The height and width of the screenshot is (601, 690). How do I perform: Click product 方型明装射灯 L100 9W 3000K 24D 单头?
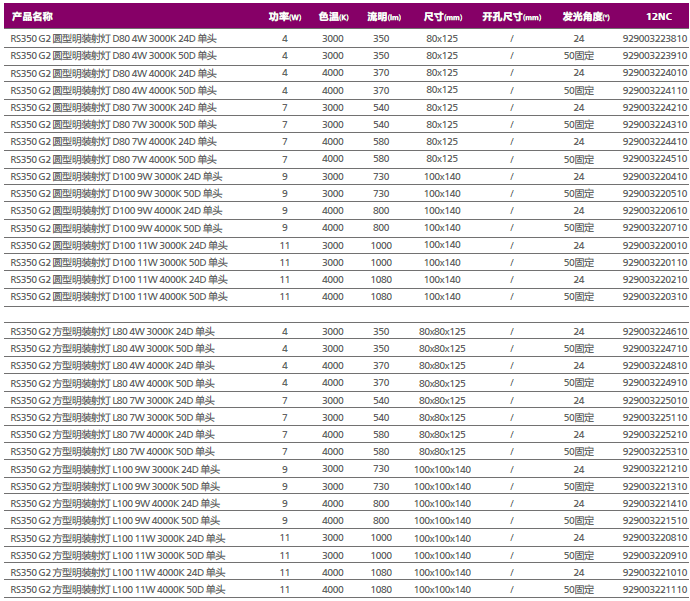(115, 469)
